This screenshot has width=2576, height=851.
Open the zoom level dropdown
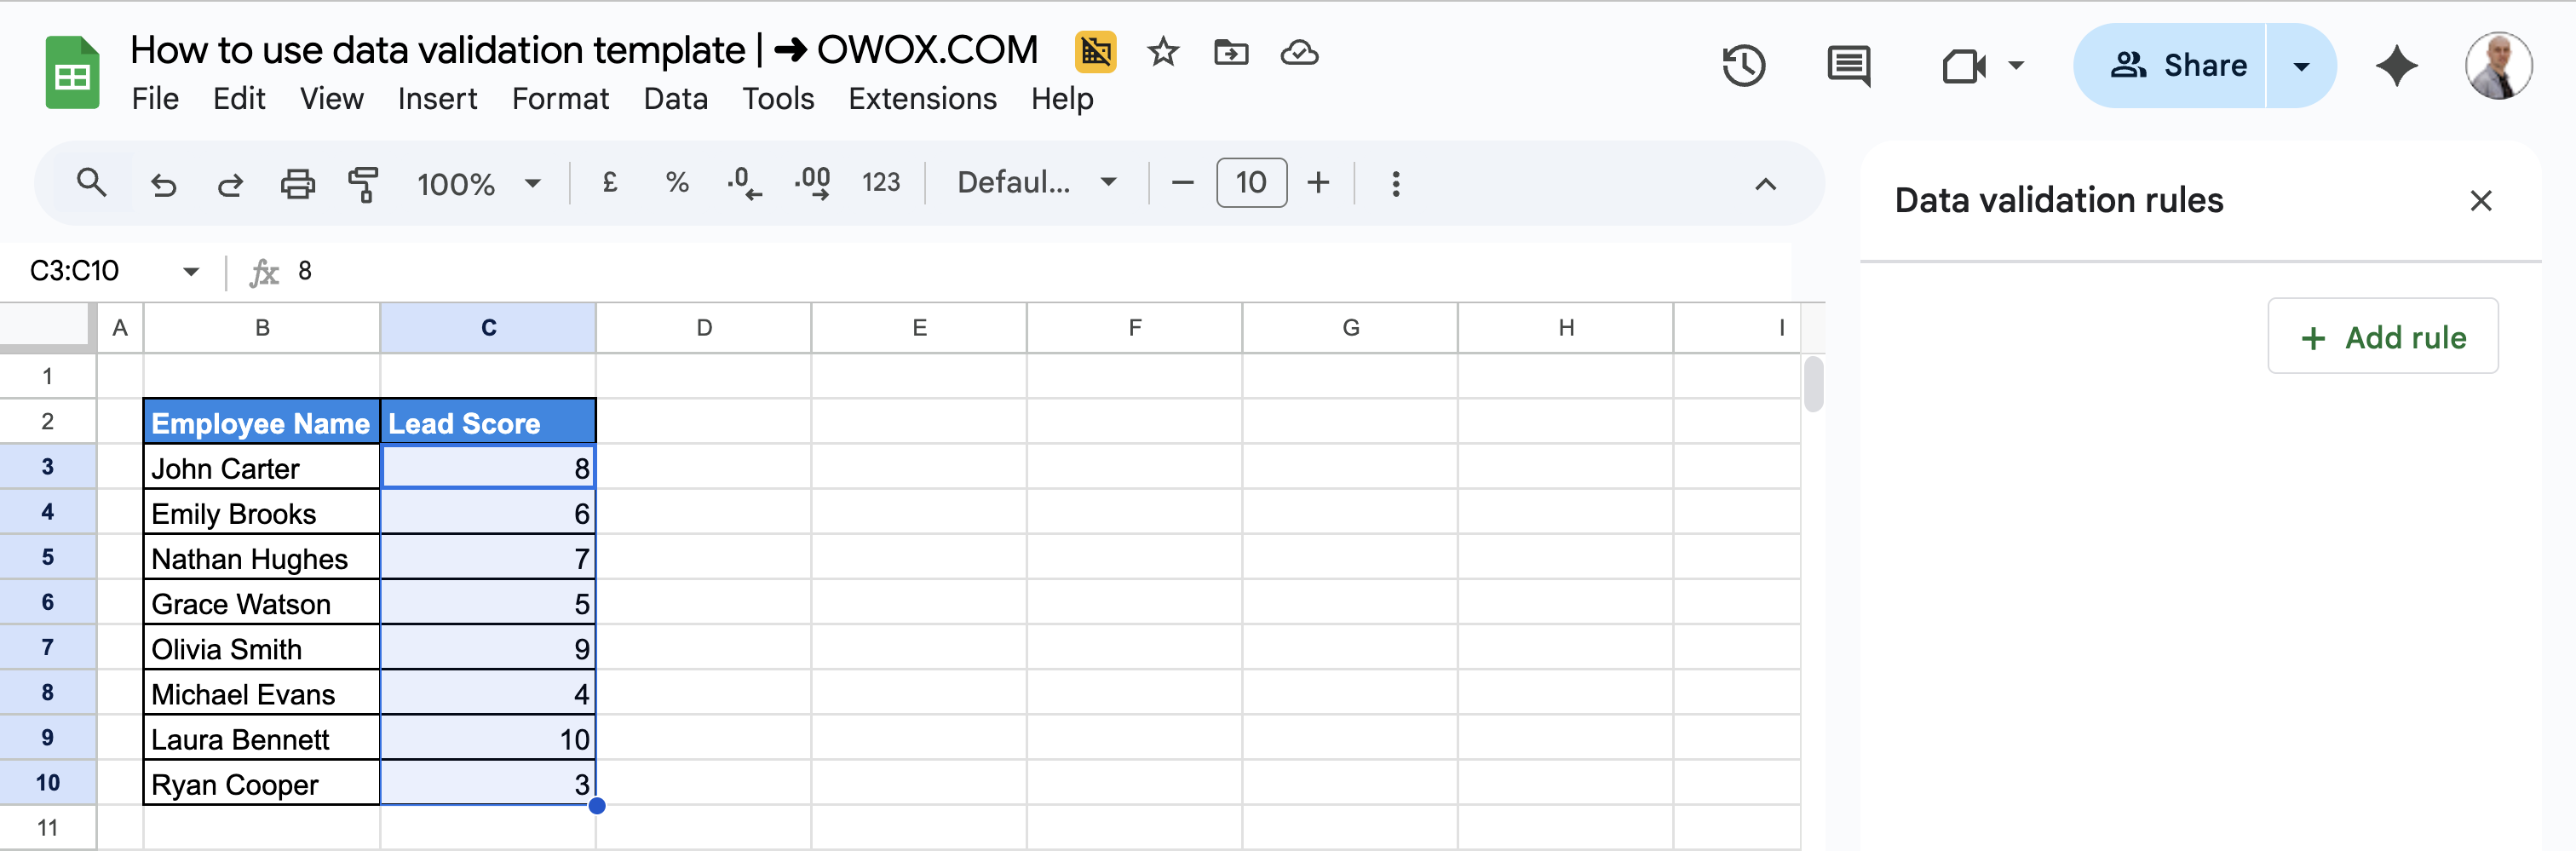point(532,183)
